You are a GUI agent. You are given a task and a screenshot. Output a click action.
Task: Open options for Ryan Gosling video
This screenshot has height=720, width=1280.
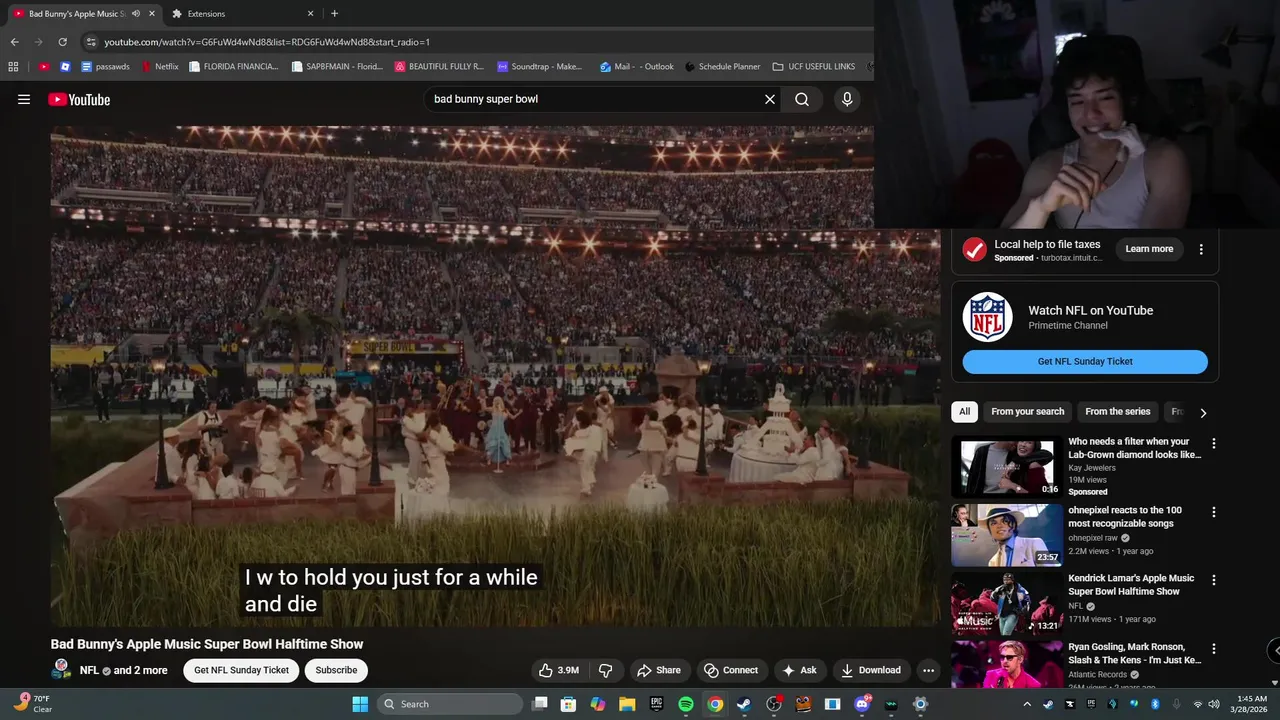(1214, 648)
